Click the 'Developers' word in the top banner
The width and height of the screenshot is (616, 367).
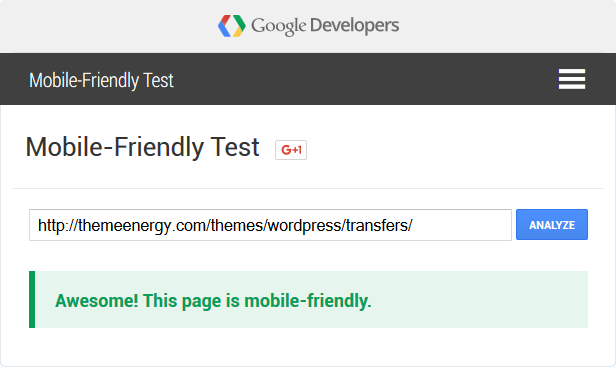click(354, 26)
